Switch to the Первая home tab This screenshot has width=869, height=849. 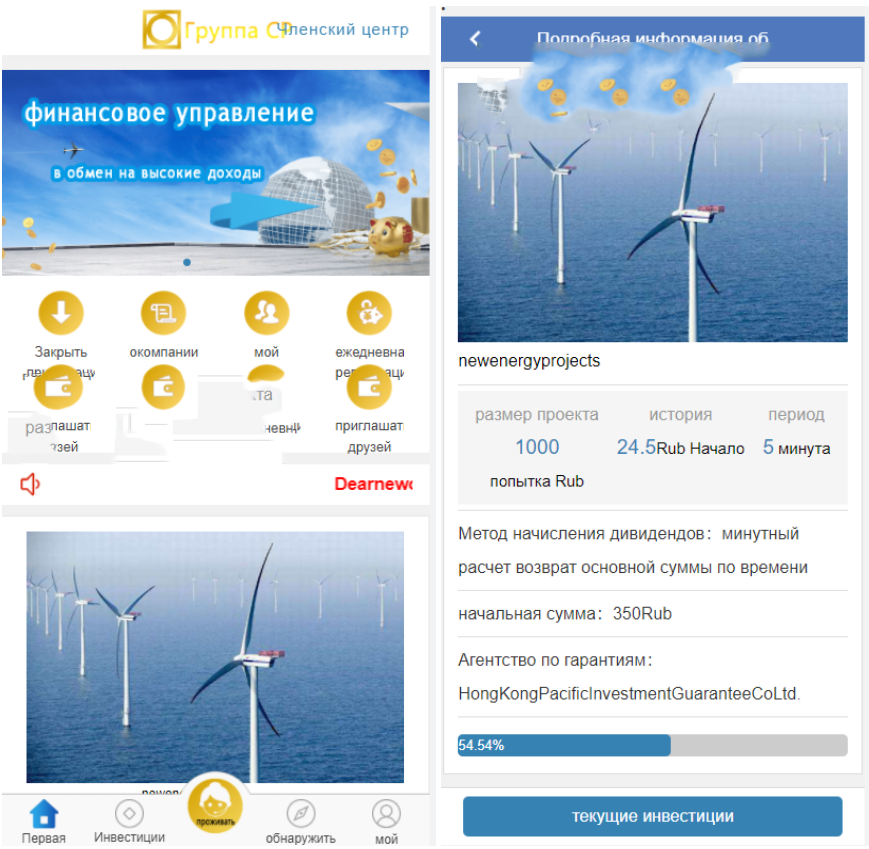click(x=44, y=820)
